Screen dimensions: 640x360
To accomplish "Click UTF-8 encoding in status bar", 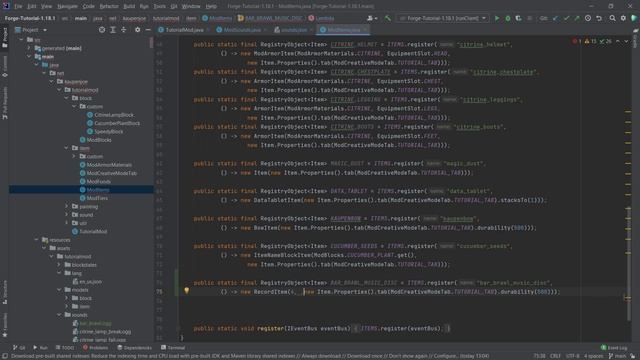I will tap(573, 356).
